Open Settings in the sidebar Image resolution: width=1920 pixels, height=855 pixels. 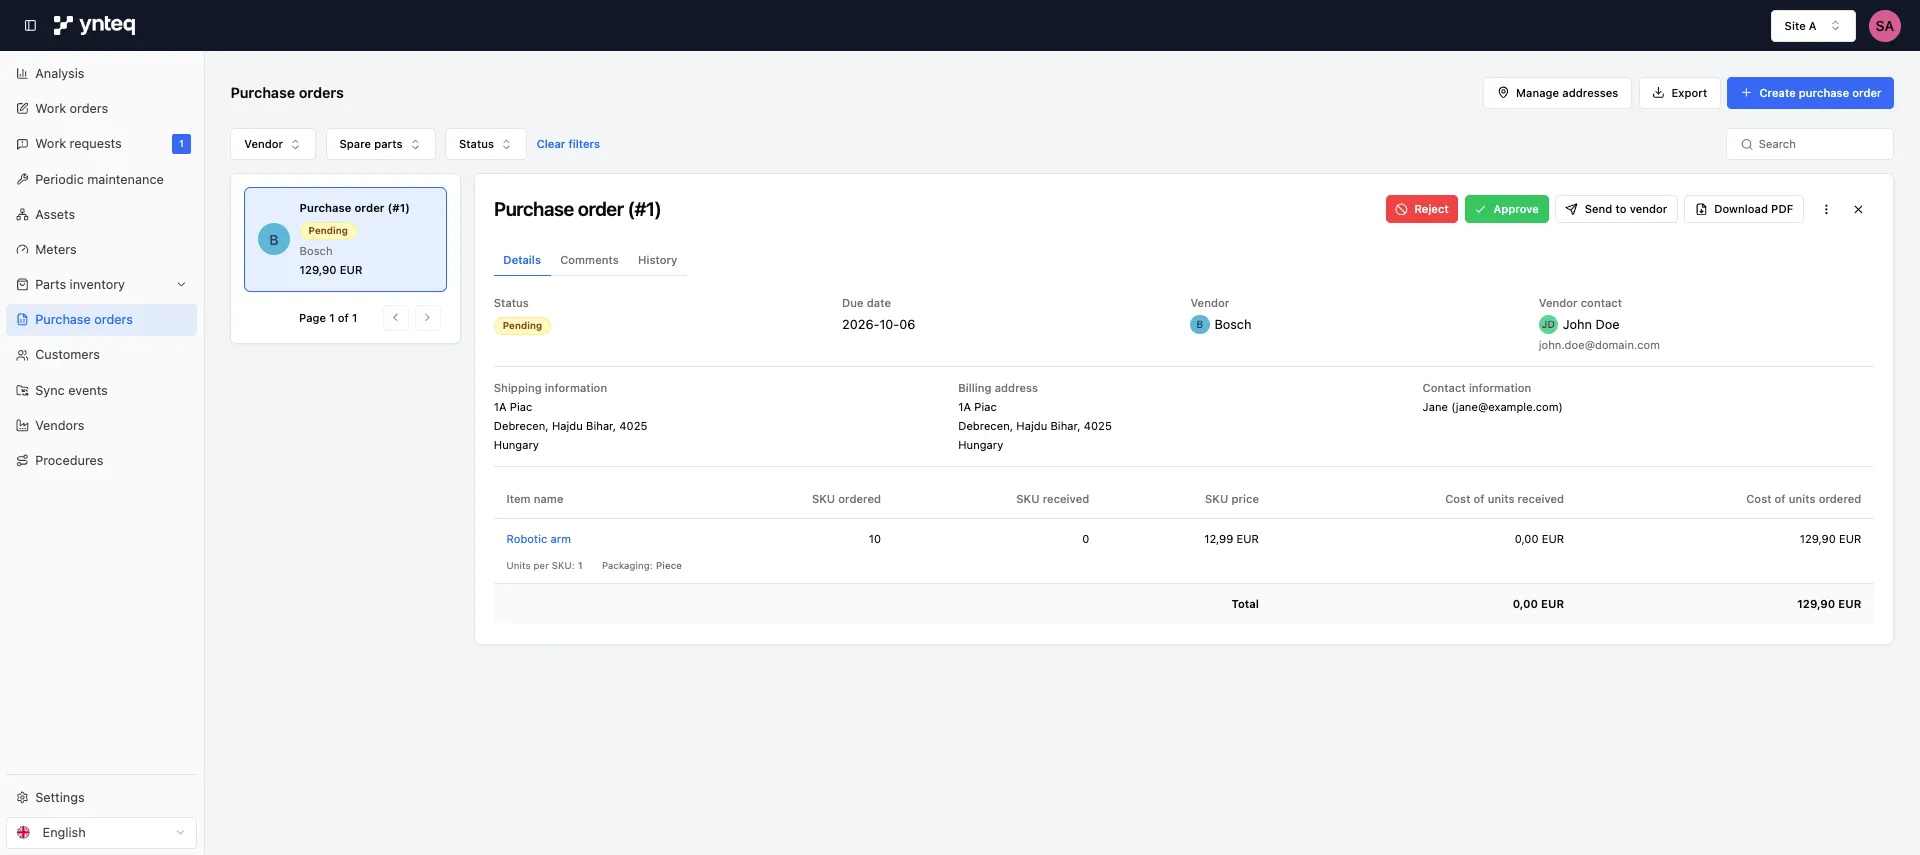101,798
